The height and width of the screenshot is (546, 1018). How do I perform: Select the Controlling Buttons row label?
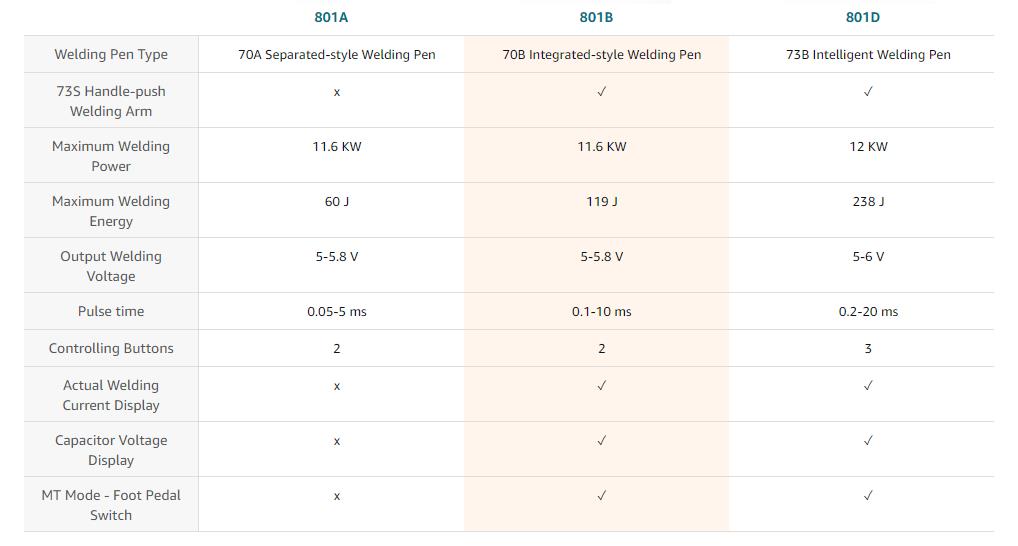[111, 349]
